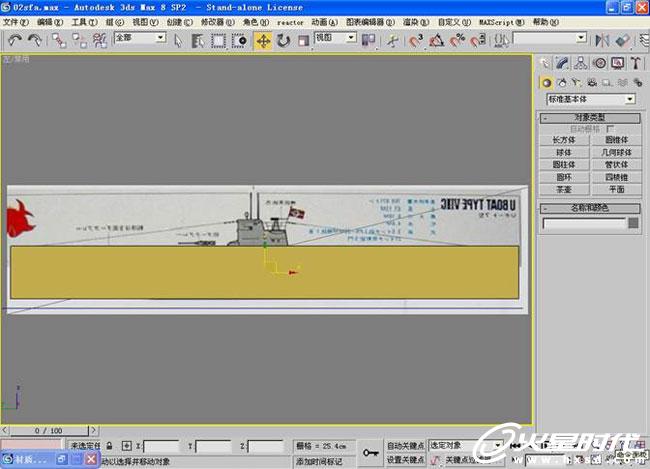Click the Redo arrow icon
This screenshot has height=469, width=650.
(35, 40)
